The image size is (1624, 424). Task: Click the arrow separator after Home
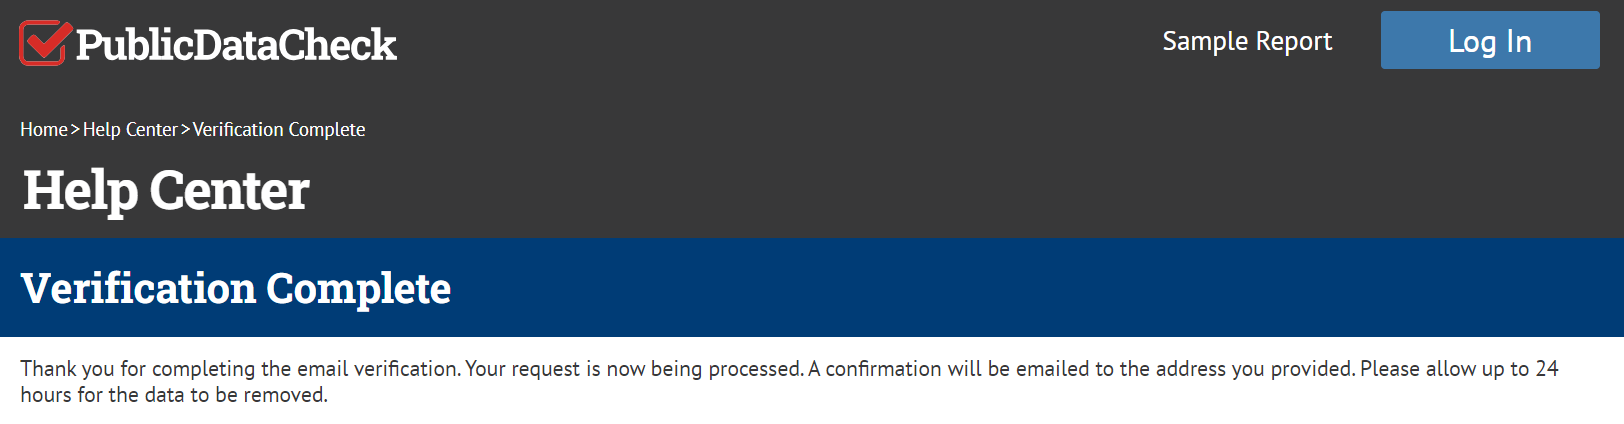tap(75, 130)
